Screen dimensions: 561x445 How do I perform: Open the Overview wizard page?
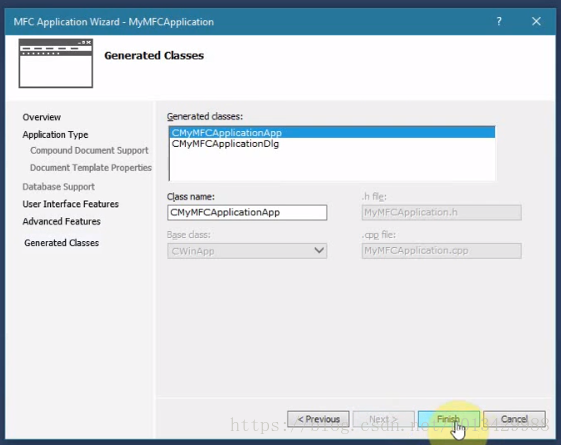(x=42, y=117)
